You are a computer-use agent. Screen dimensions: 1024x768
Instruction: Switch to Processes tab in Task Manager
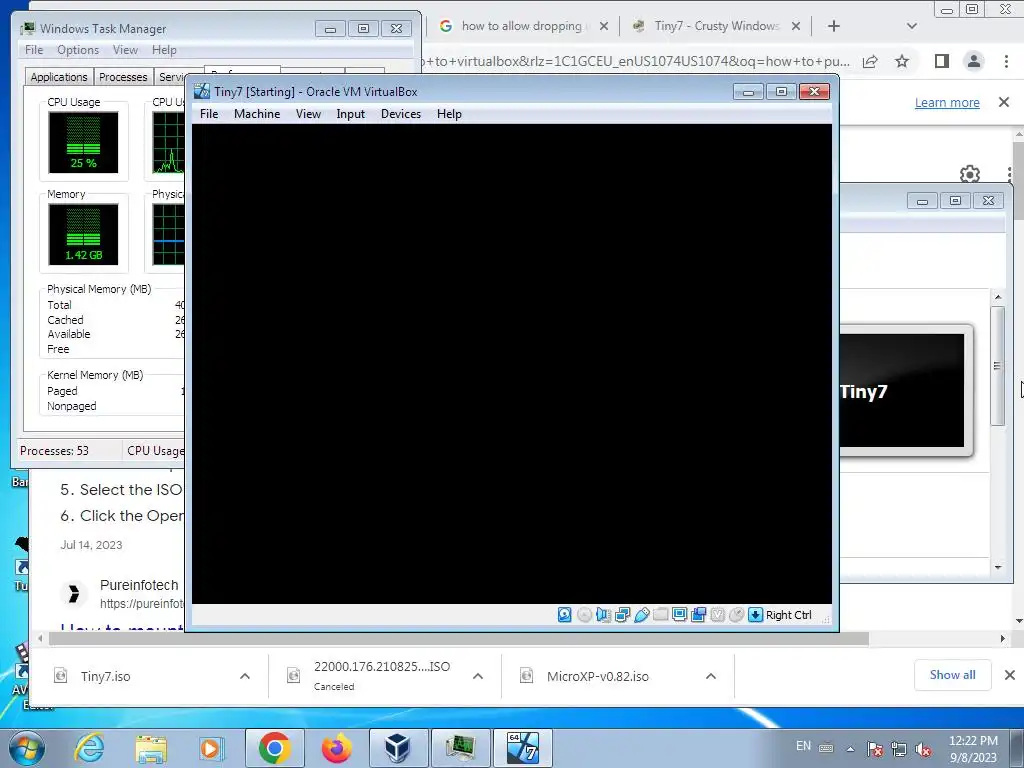[123, 76]
